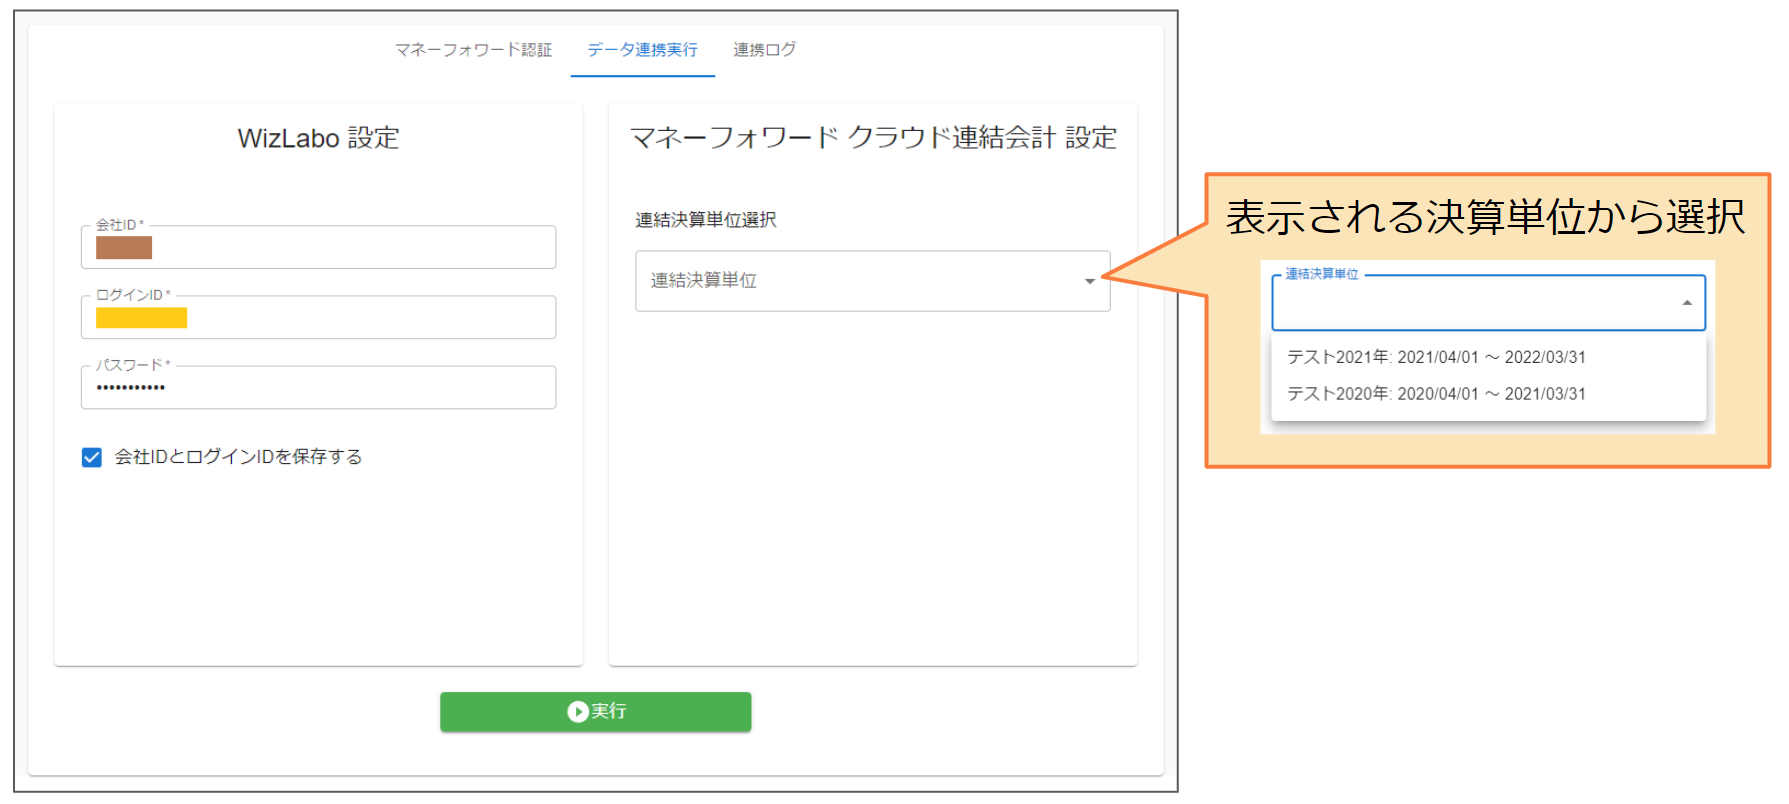
Task: Click the 連結決算単位 dropdown arrow
Action: tap(1090, 281)
